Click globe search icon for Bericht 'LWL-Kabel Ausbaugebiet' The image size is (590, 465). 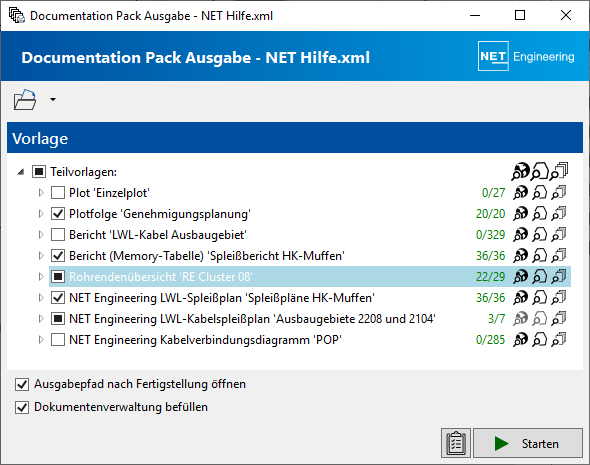[x=521, y=235]
